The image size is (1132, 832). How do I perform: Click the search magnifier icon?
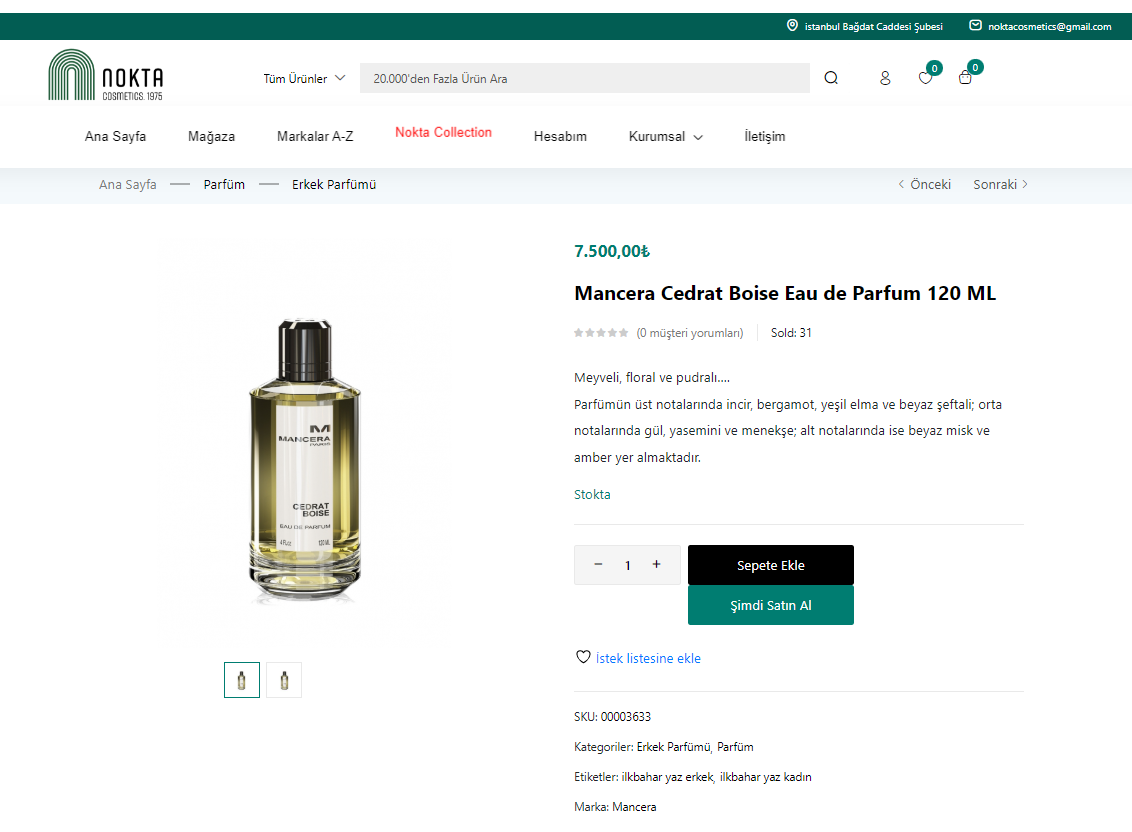[831, 78]
